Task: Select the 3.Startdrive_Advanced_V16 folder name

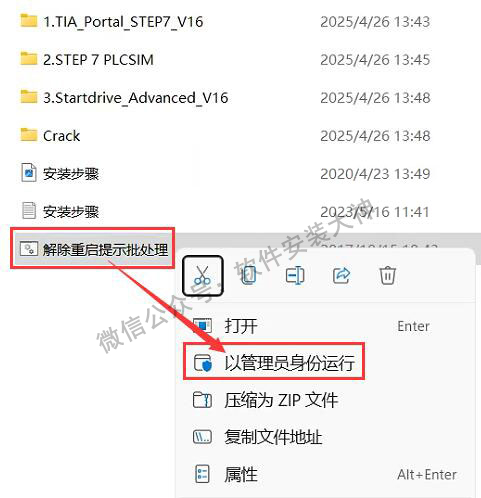Action: (x=136, y=98)
